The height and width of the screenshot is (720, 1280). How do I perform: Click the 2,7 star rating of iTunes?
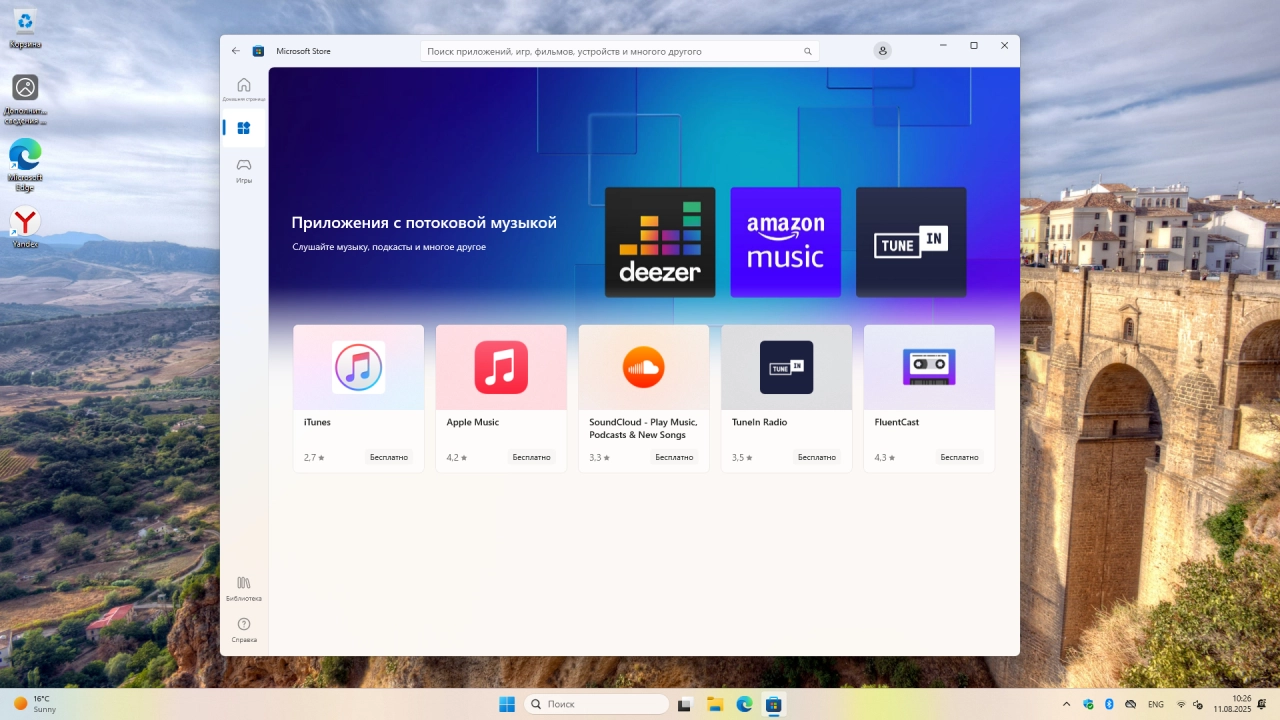tap(314, 458)
